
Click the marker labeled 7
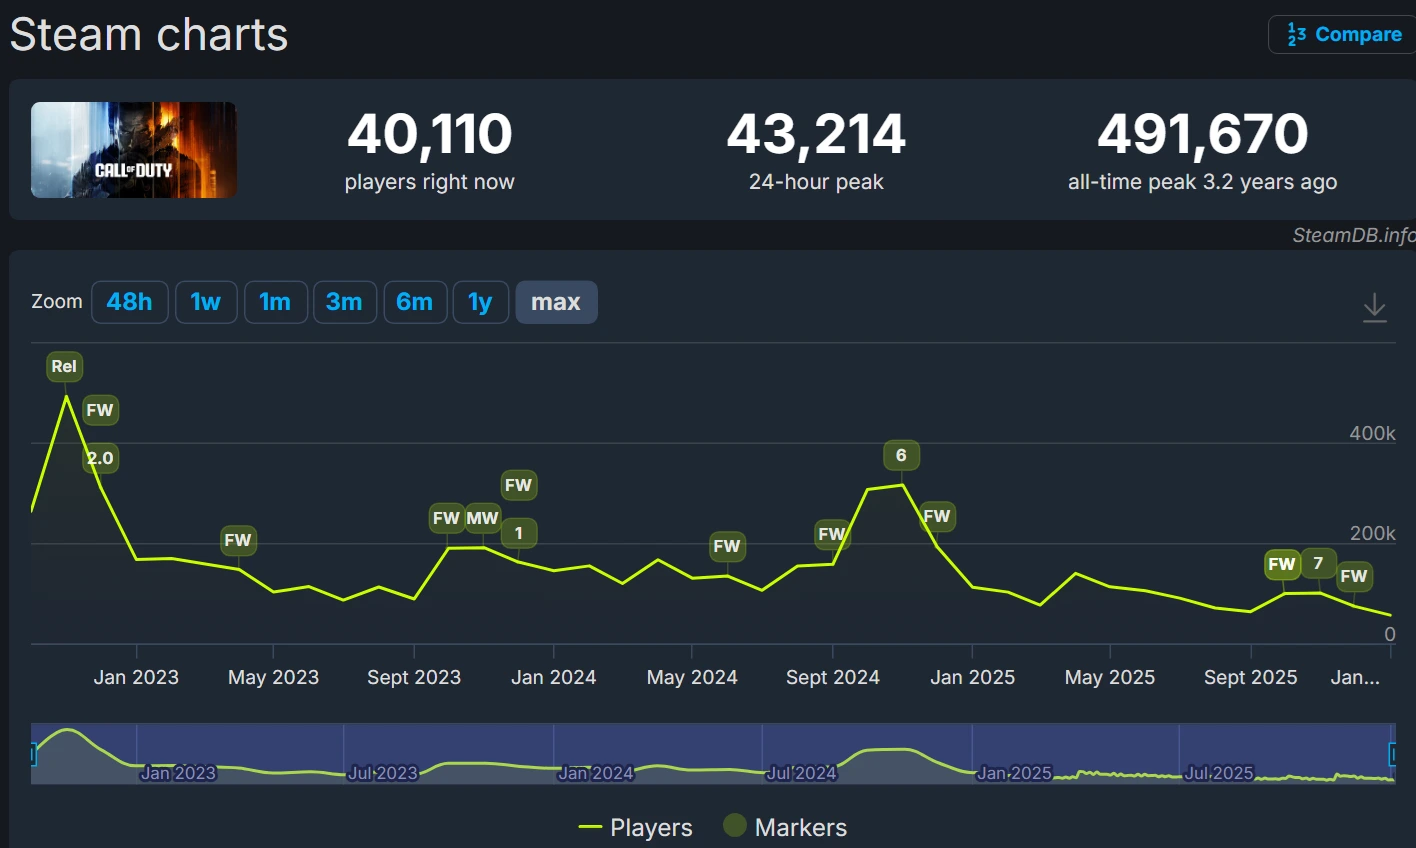tap(1318, 563)
